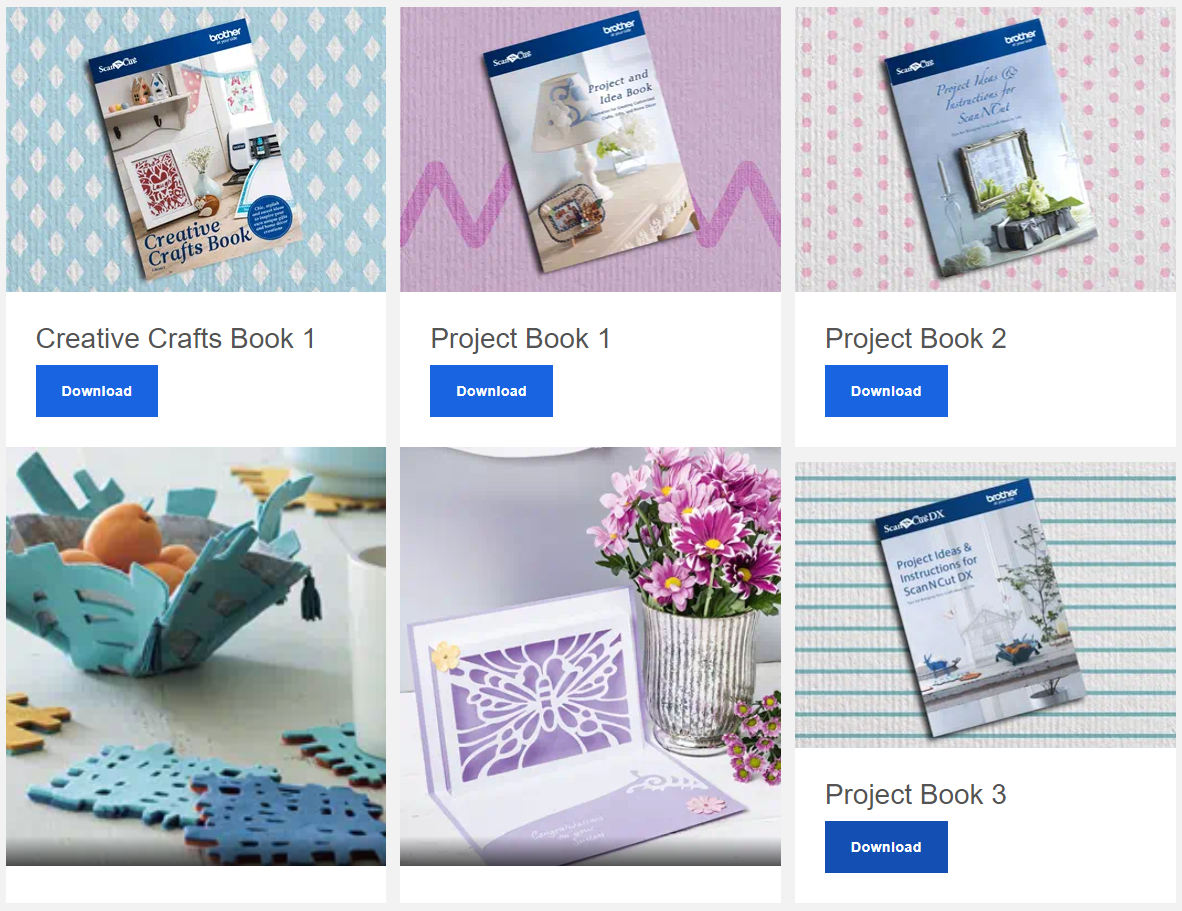Open the Creative Crafts Book cover thumbnail
Viewport: 1182px width, 911px height.
pyautogui.click(x=196, y=149)
